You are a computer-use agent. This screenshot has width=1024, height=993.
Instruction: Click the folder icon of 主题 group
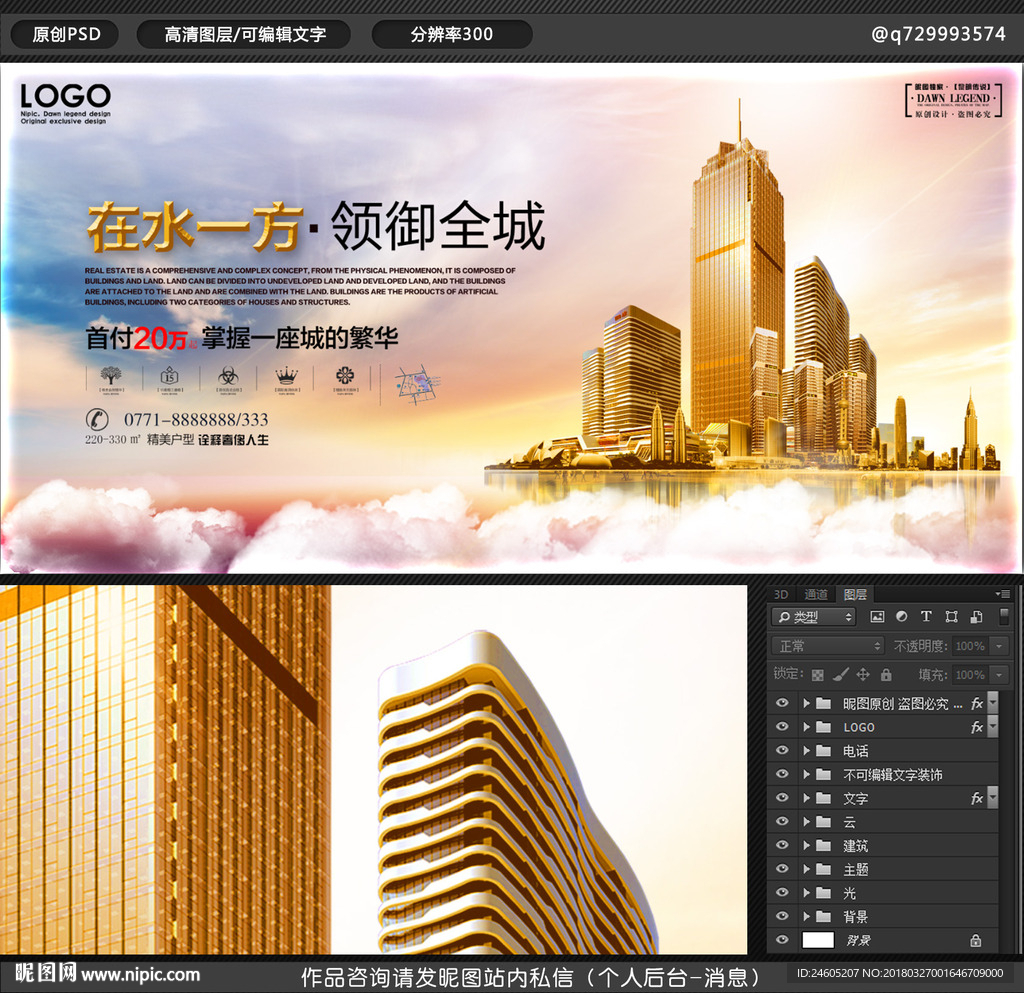tap(824, 869)
